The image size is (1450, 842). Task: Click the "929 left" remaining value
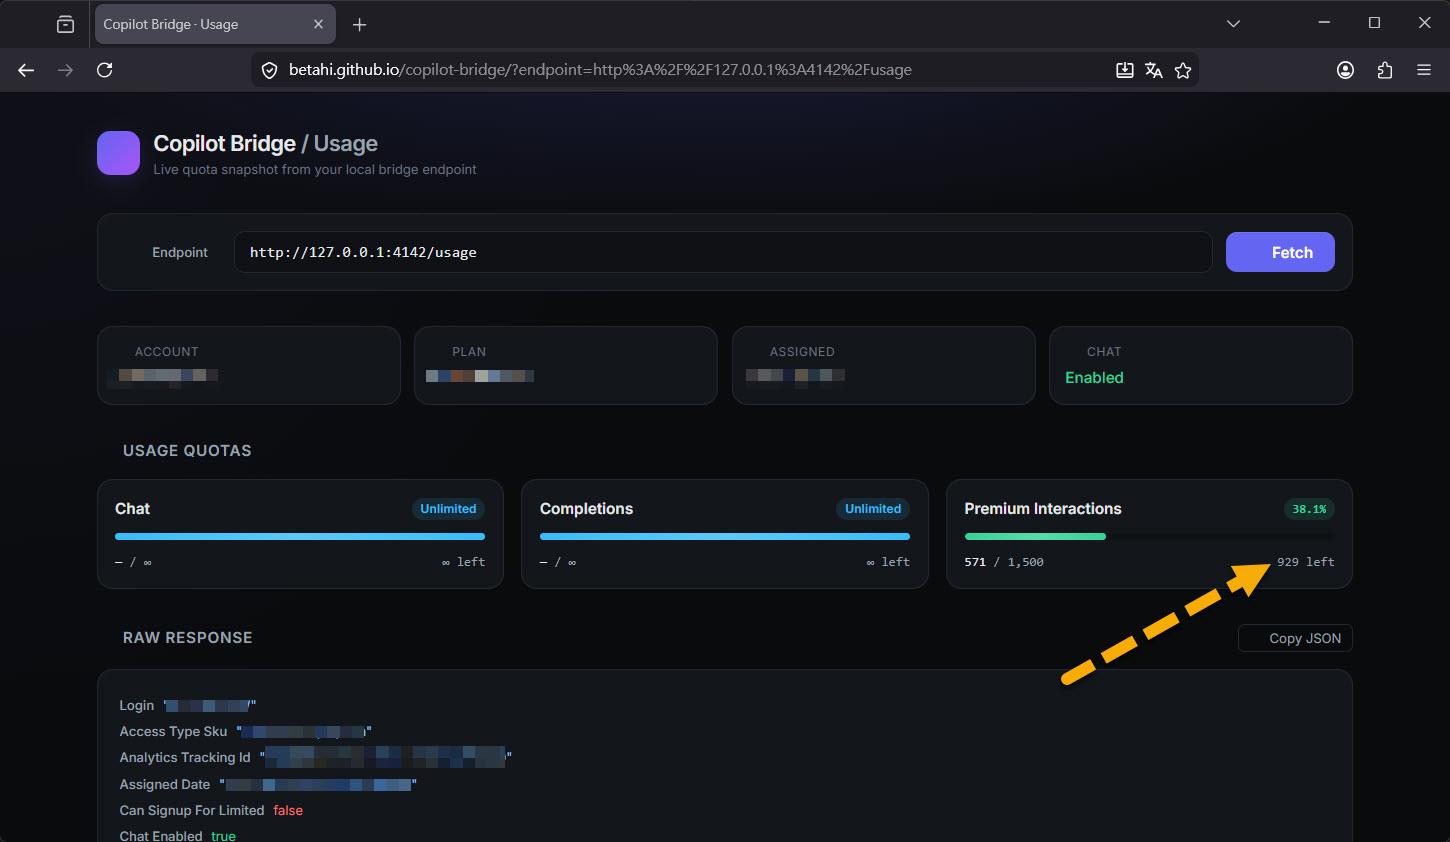tap(1306, 562)
